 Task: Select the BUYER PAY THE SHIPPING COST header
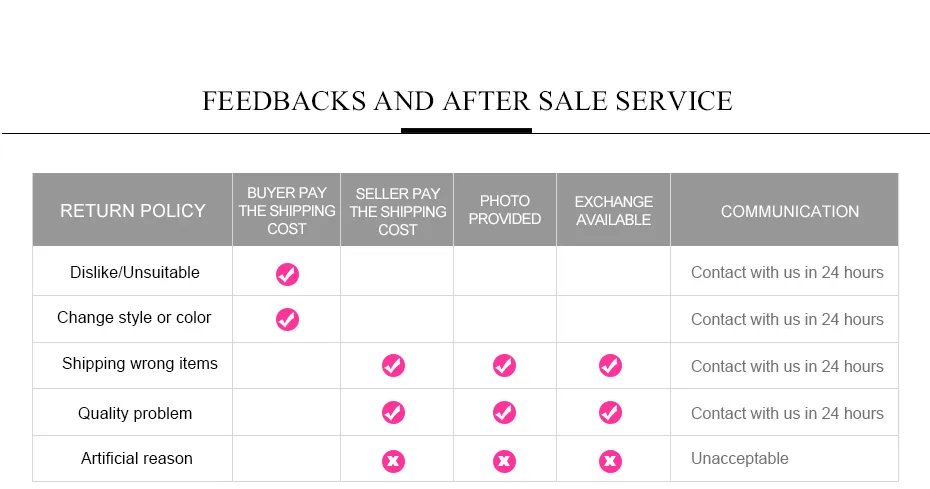(286, 210)
